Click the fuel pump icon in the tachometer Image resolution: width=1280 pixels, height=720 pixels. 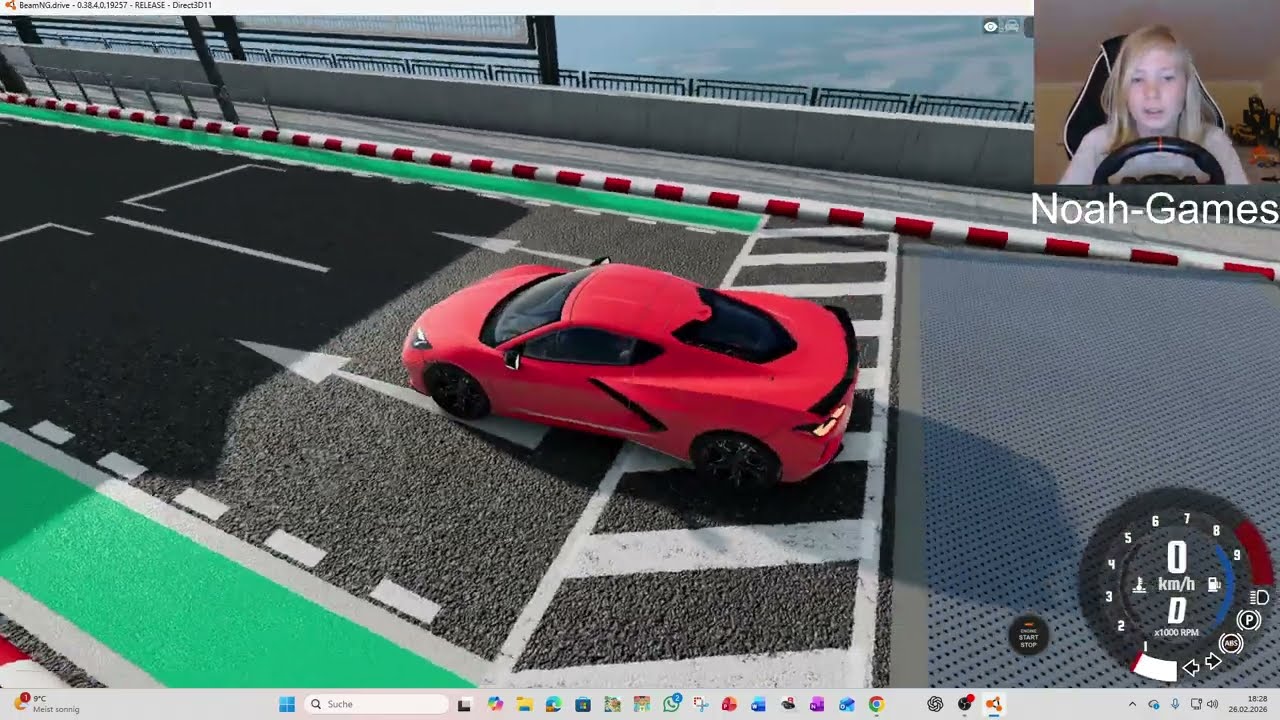click(1214, 585)
